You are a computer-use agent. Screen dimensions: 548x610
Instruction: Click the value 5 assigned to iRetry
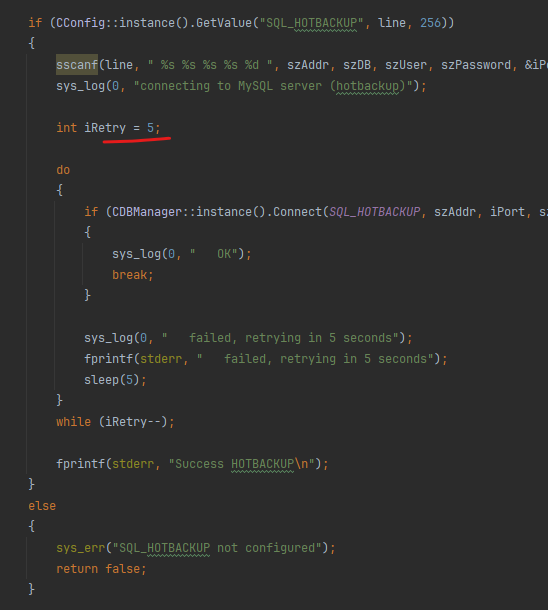click(150, 128)
